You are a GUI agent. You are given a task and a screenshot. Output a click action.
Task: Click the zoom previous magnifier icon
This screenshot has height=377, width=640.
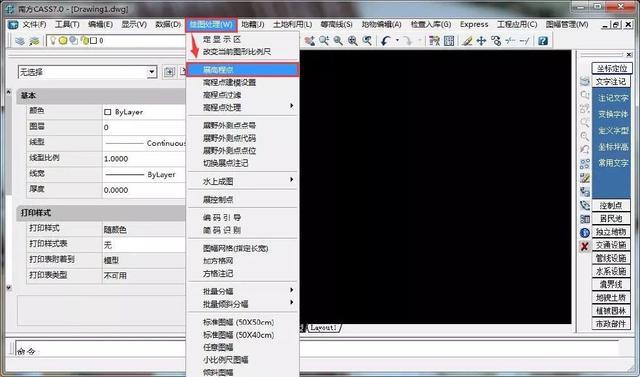tap(367, 40)
